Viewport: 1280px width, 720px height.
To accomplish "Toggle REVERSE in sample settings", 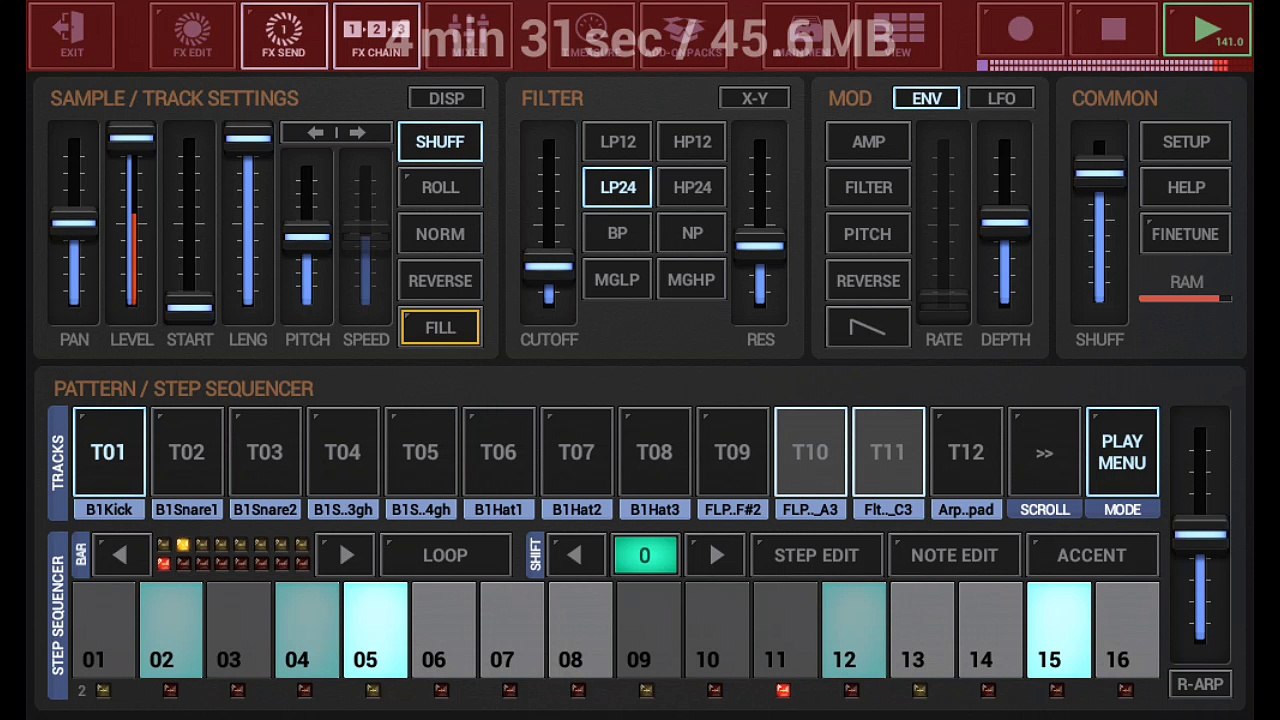I will tap(440, 281).
